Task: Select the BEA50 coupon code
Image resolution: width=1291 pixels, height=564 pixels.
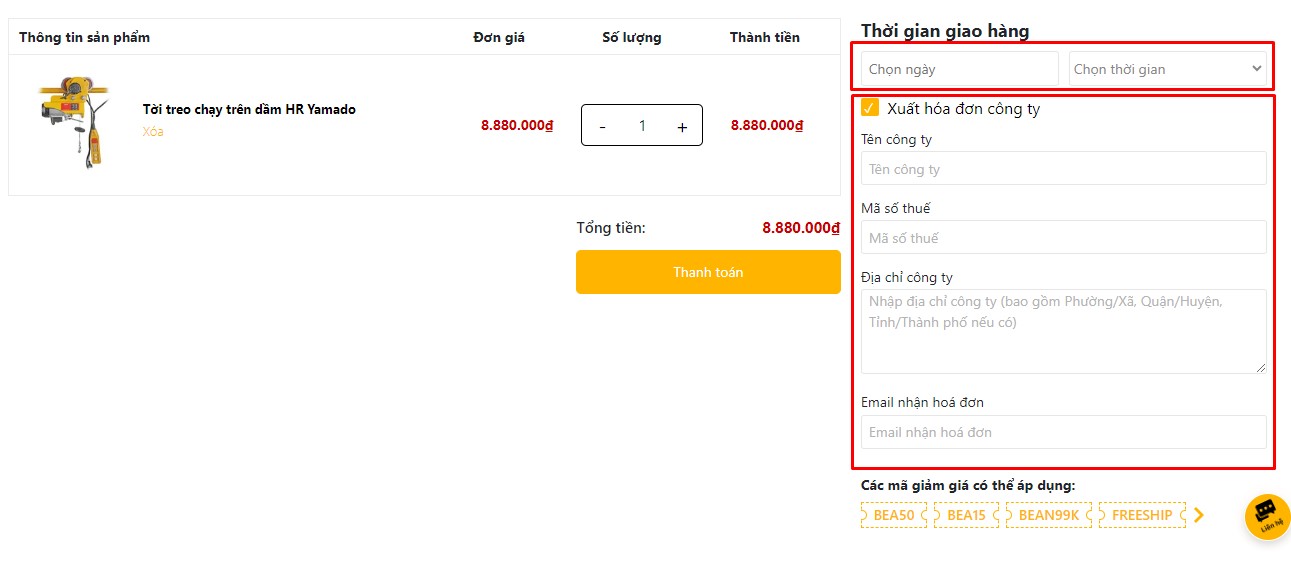Action: (894, 515)
